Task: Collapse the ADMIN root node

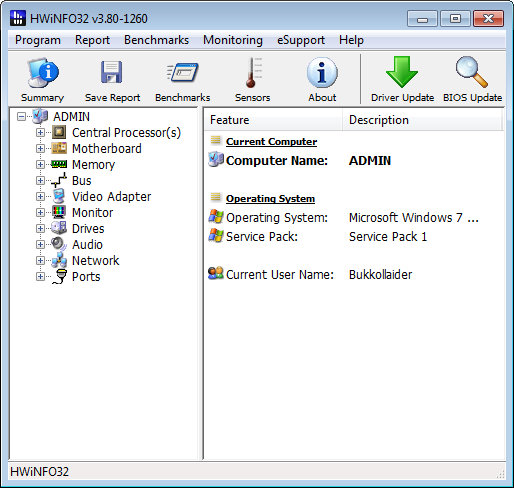Action: pos(22,117)
